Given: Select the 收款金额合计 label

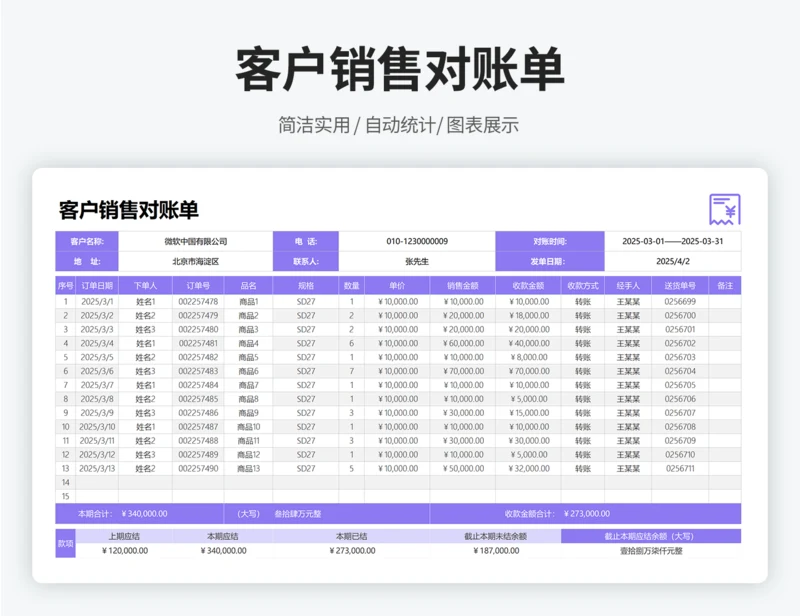Looking at the screenshot, I should [530, 514].
